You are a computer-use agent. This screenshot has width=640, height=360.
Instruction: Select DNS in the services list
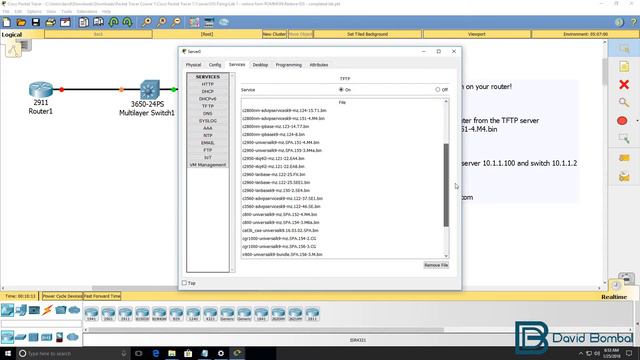coord(208,113)
